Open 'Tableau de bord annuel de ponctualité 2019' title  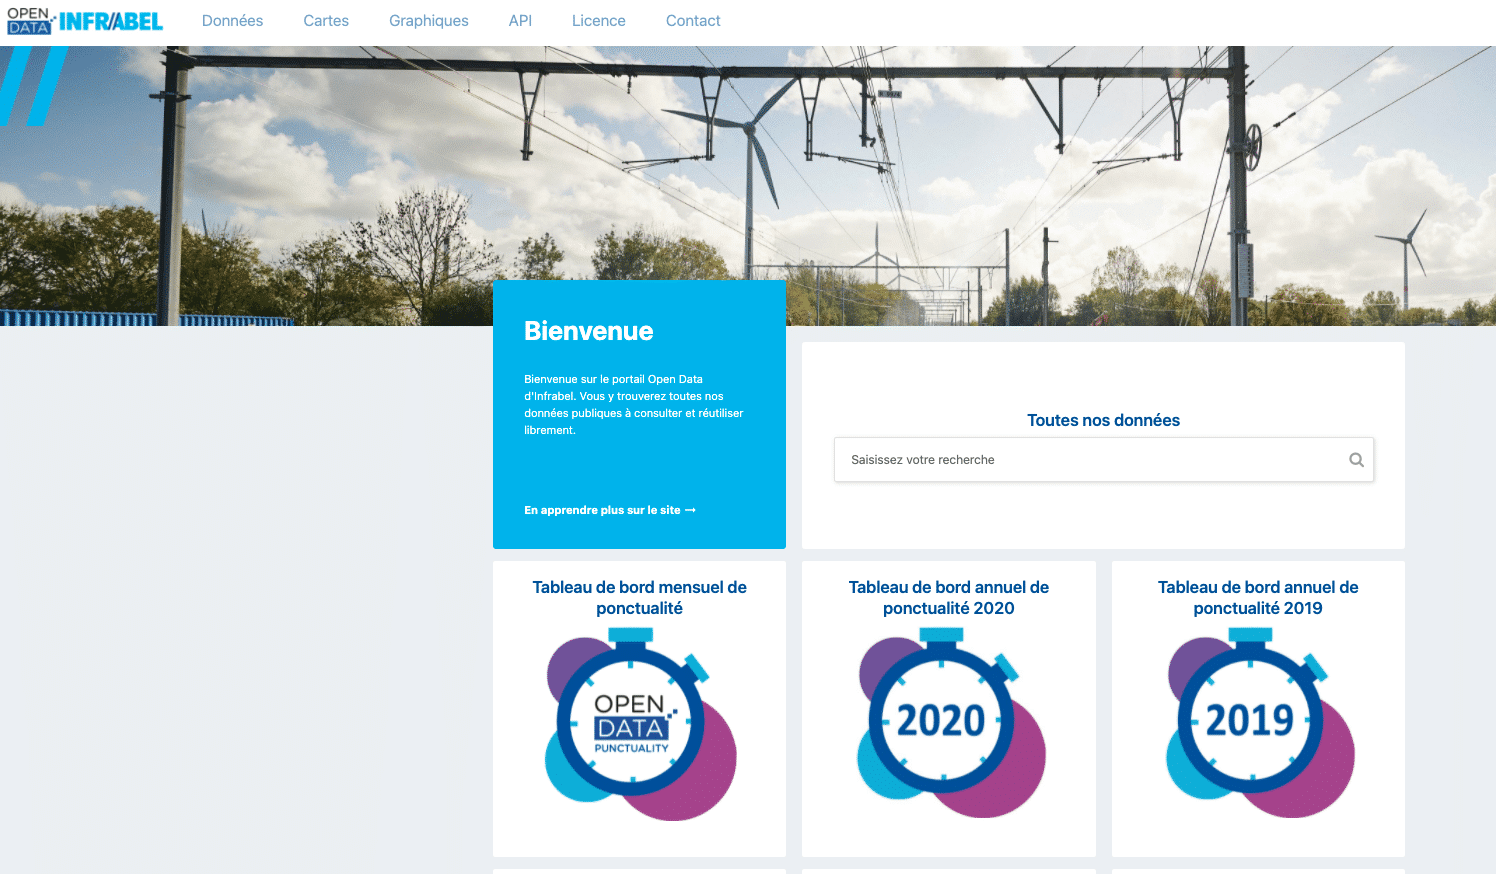click(1257, 598)
